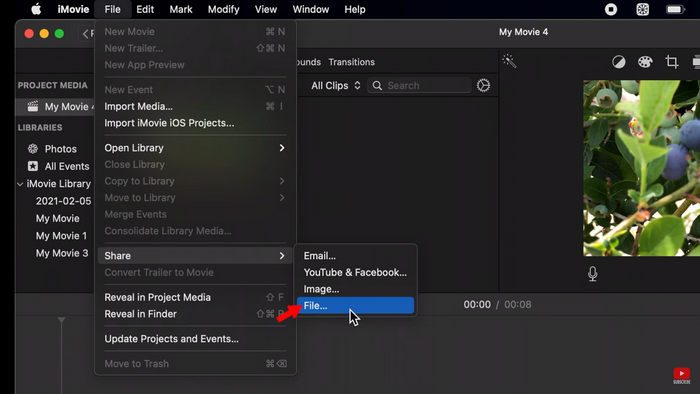Screen dimensions: 700x394
Task: Click the timeline playhead marker
Action: [62, 320]
